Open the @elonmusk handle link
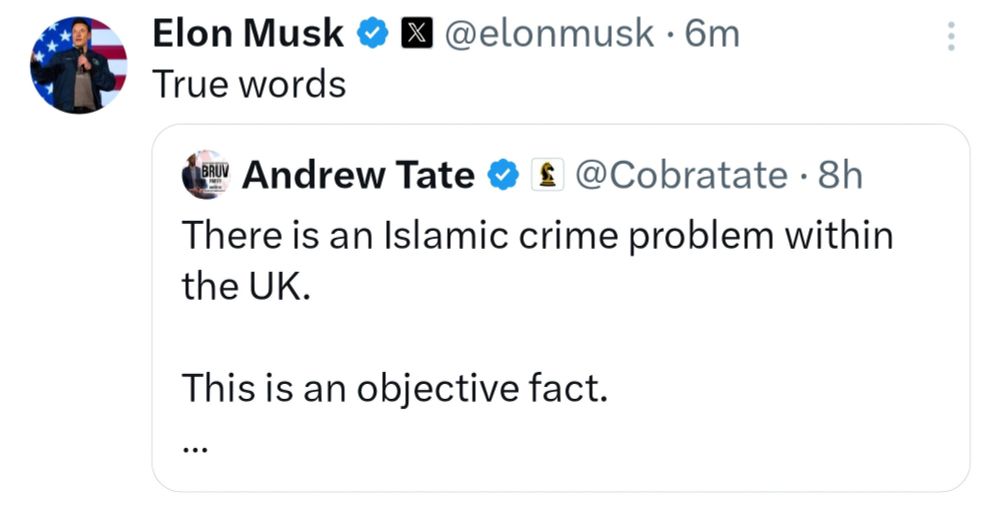 coord(549,34)
